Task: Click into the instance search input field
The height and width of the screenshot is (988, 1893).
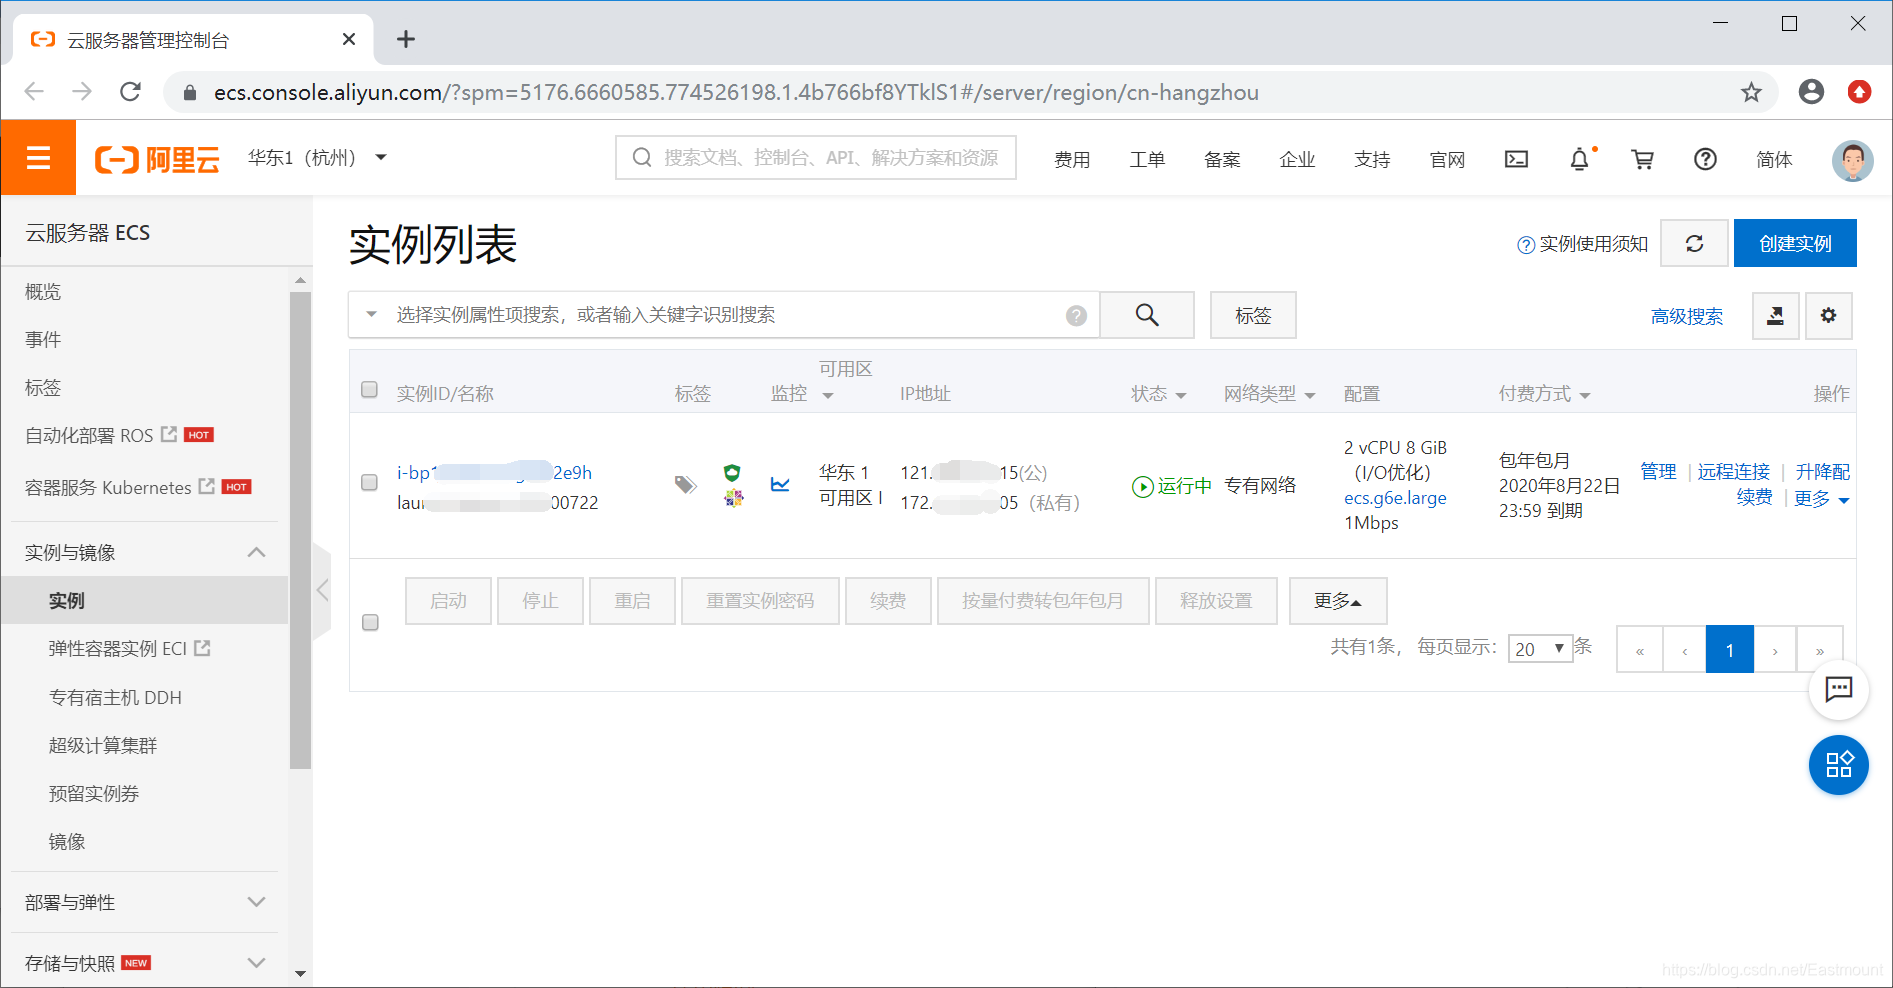Action: pyautogui.click(x=700, y=314)
